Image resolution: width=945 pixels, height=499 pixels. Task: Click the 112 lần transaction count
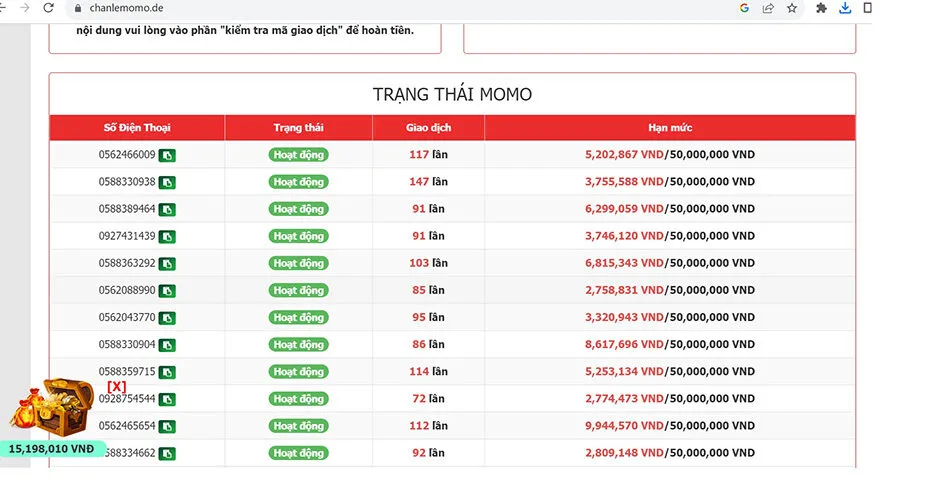pyautogui.click(x=429, y=426)
